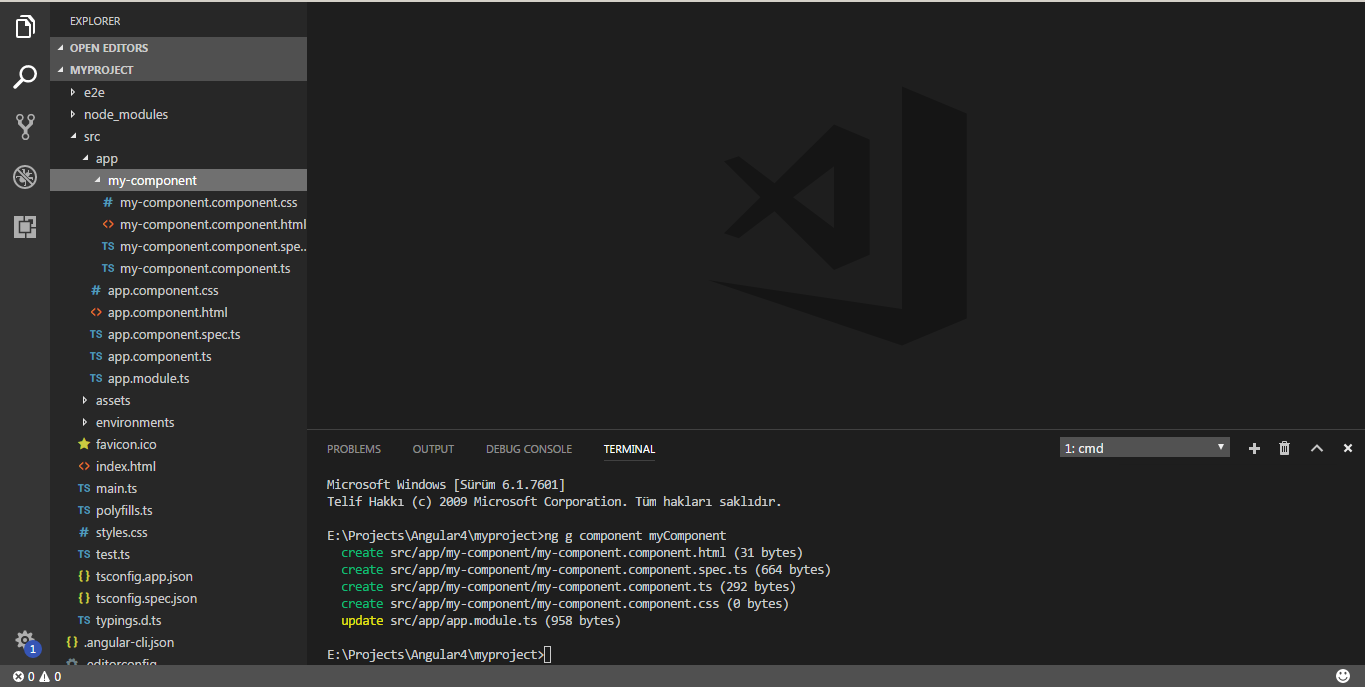The image size is (1365, 687).
Task: Expand the node_modules folder
Action: [178, 114]
